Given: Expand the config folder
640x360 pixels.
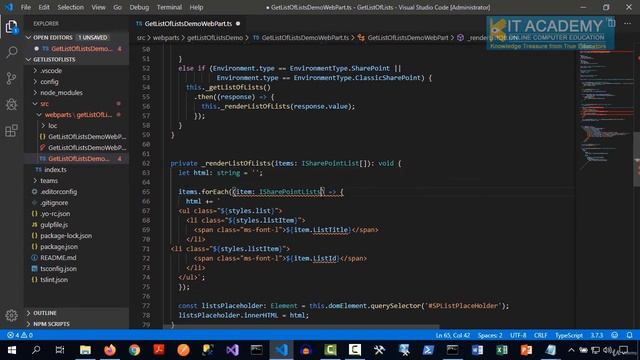Looking at the screenshot, I should [x=49, y=82].
